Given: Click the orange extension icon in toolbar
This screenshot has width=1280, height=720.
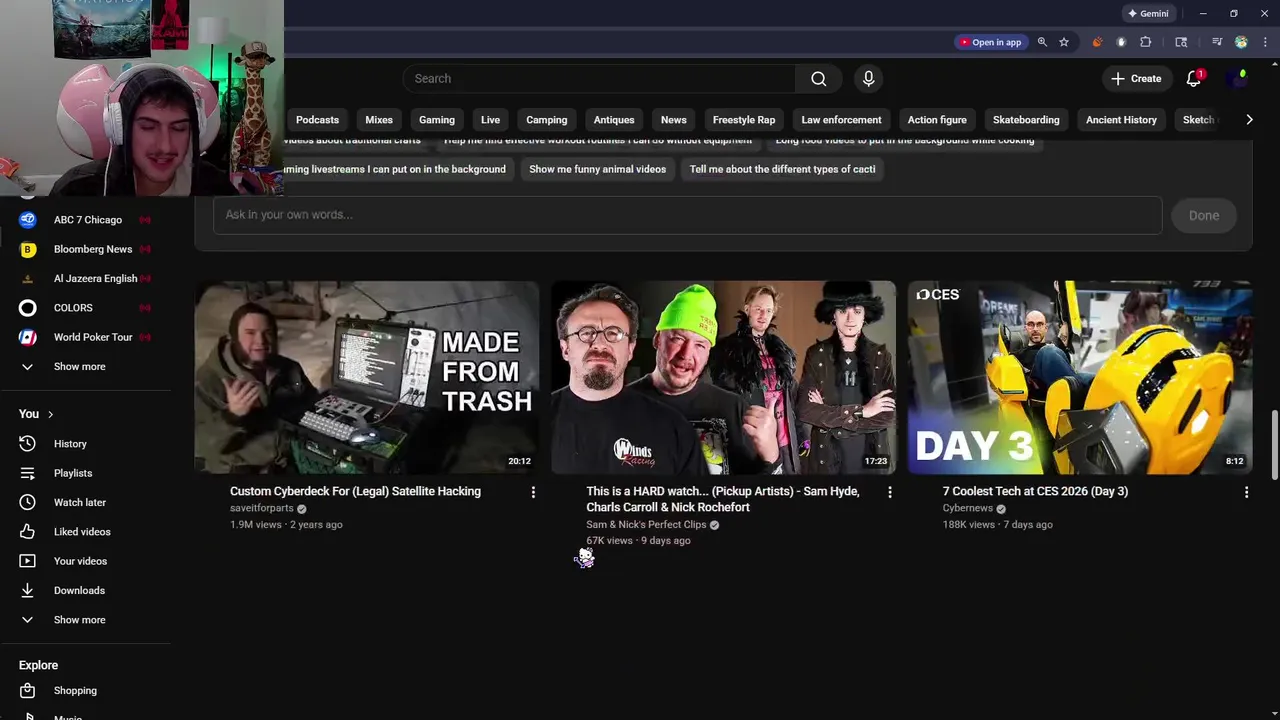Looking at the screenshot, I should [1097, 42].
